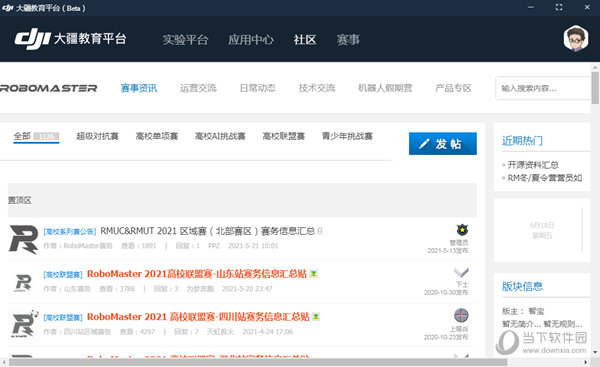Viewport: 600px width, 367px height.
Task: Filter by 超级对抗赛
Action: coord(98,136)
